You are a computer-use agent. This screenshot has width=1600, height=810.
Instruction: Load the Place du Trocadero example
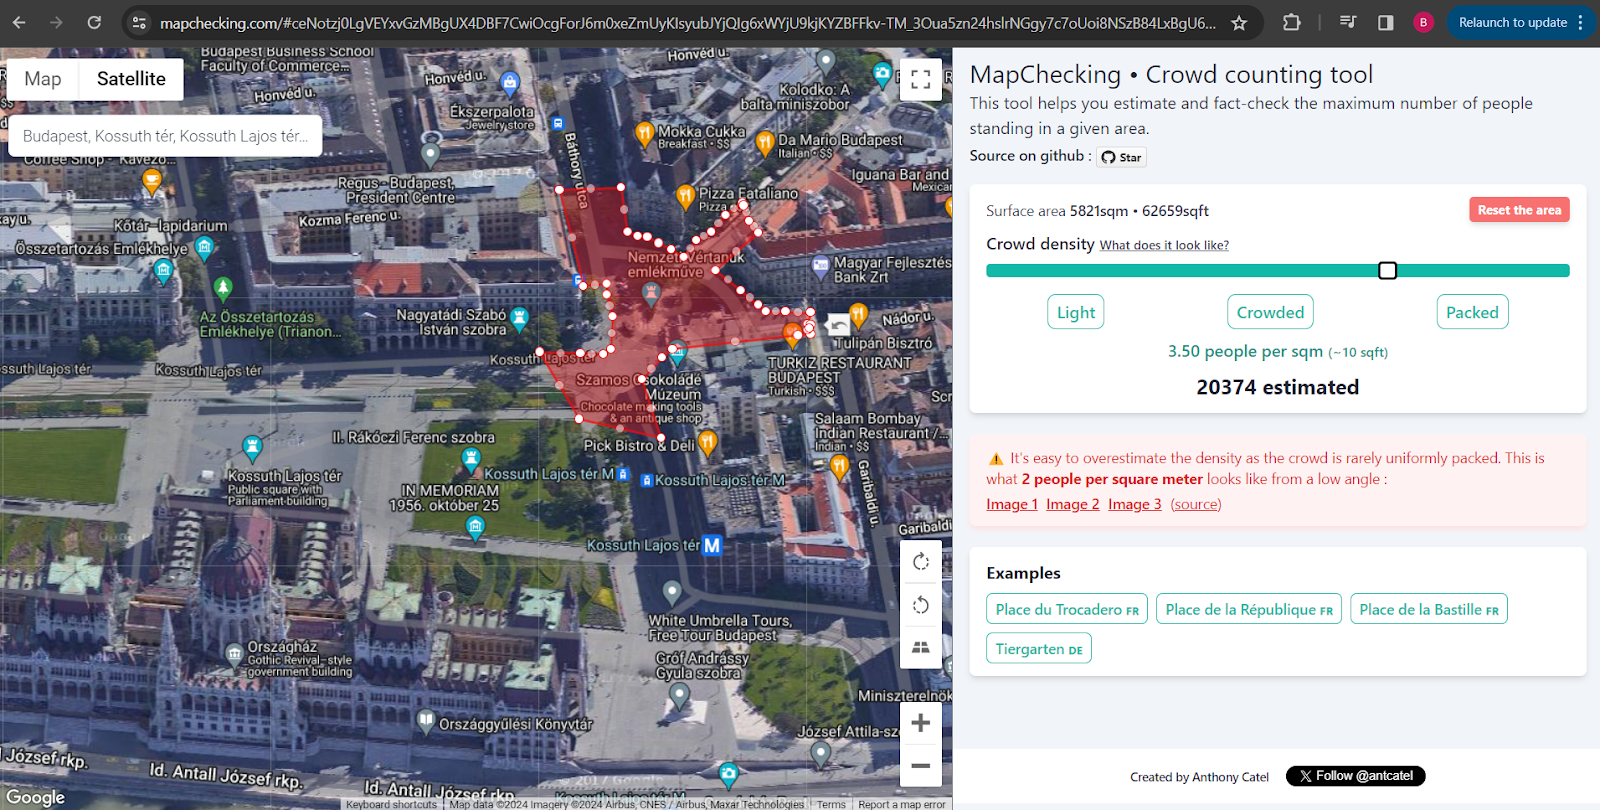tap(1067, 609)
